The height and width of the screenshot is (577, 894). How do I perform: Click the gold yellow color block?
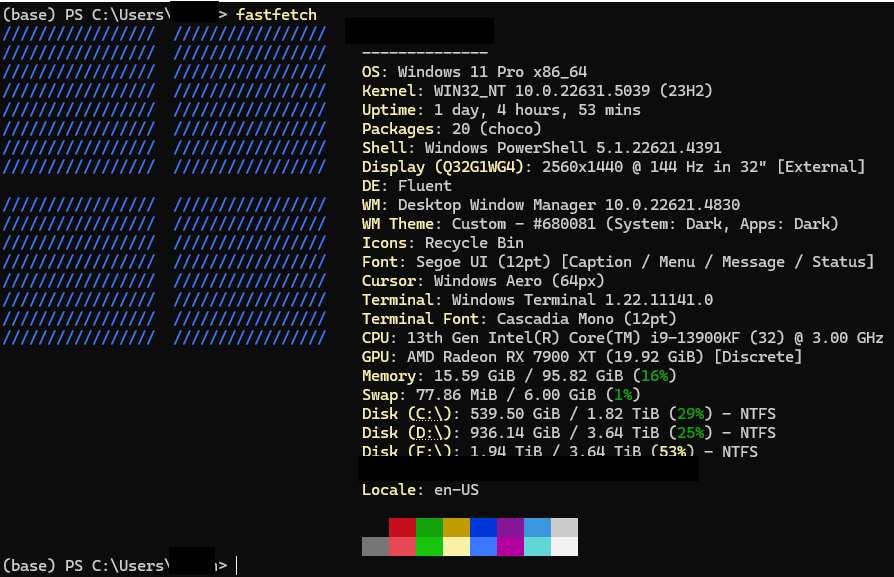coord(456,527)
